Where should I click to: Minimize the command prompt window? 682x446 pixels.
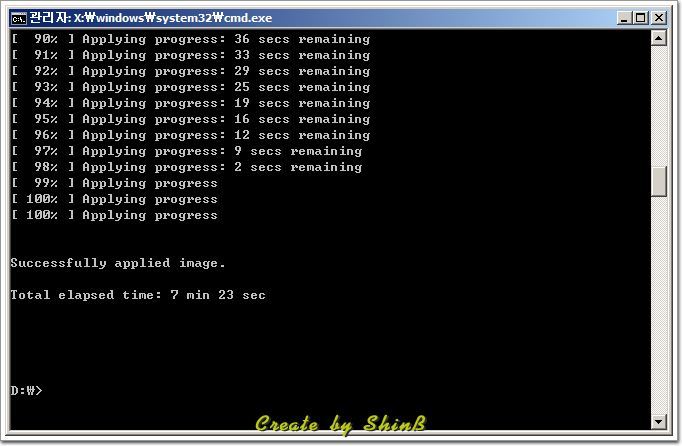(624, 18)
